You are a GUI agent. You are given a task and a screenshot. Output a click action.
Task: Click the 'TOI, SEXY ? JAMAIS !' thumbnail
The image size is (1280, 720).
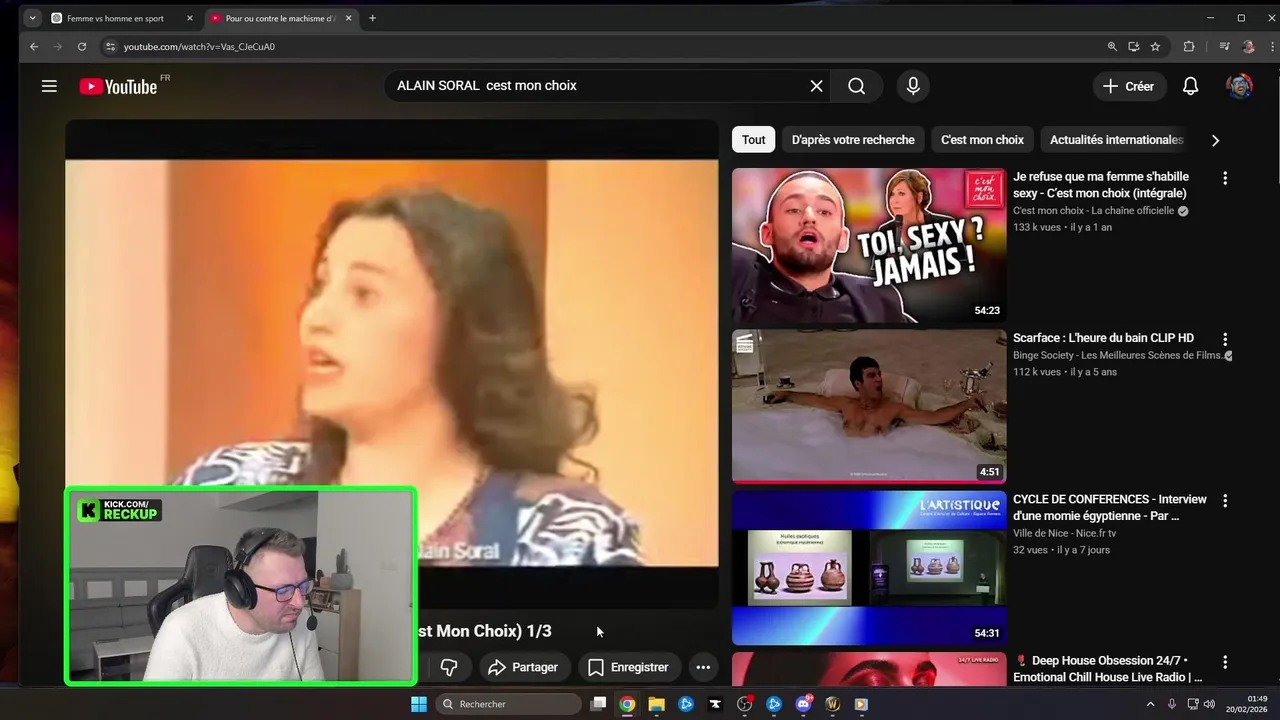(869, 245)
